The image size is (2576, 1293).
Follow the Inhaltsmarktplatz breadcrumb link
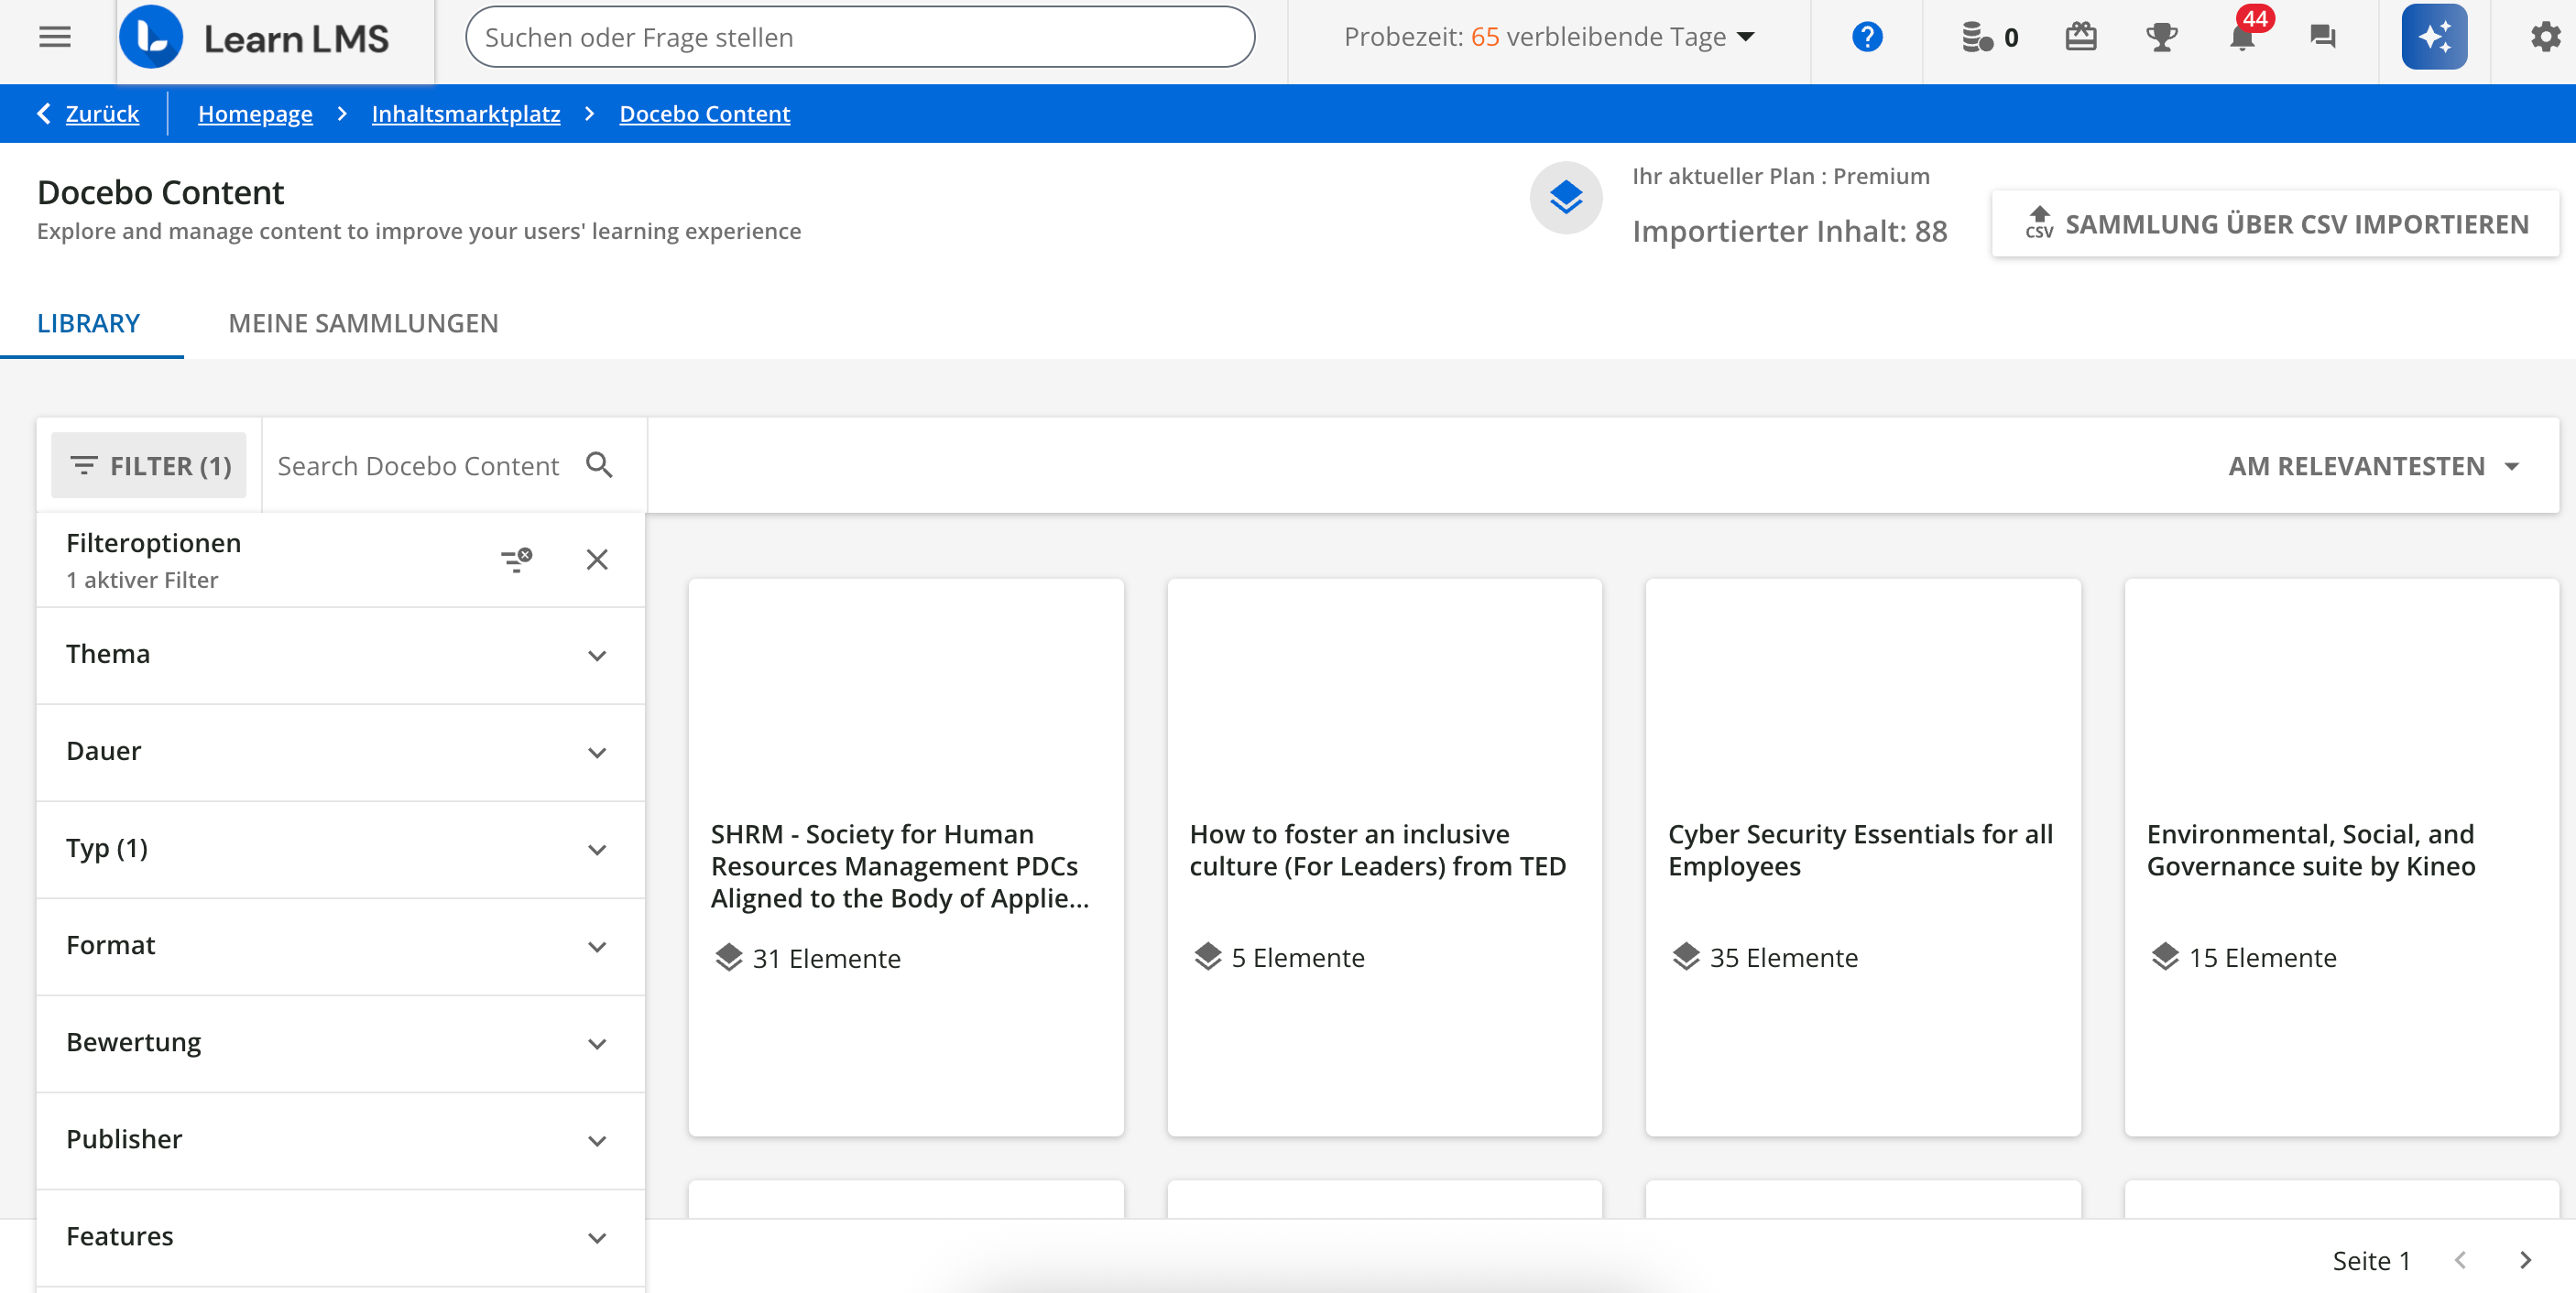point(465,114)
